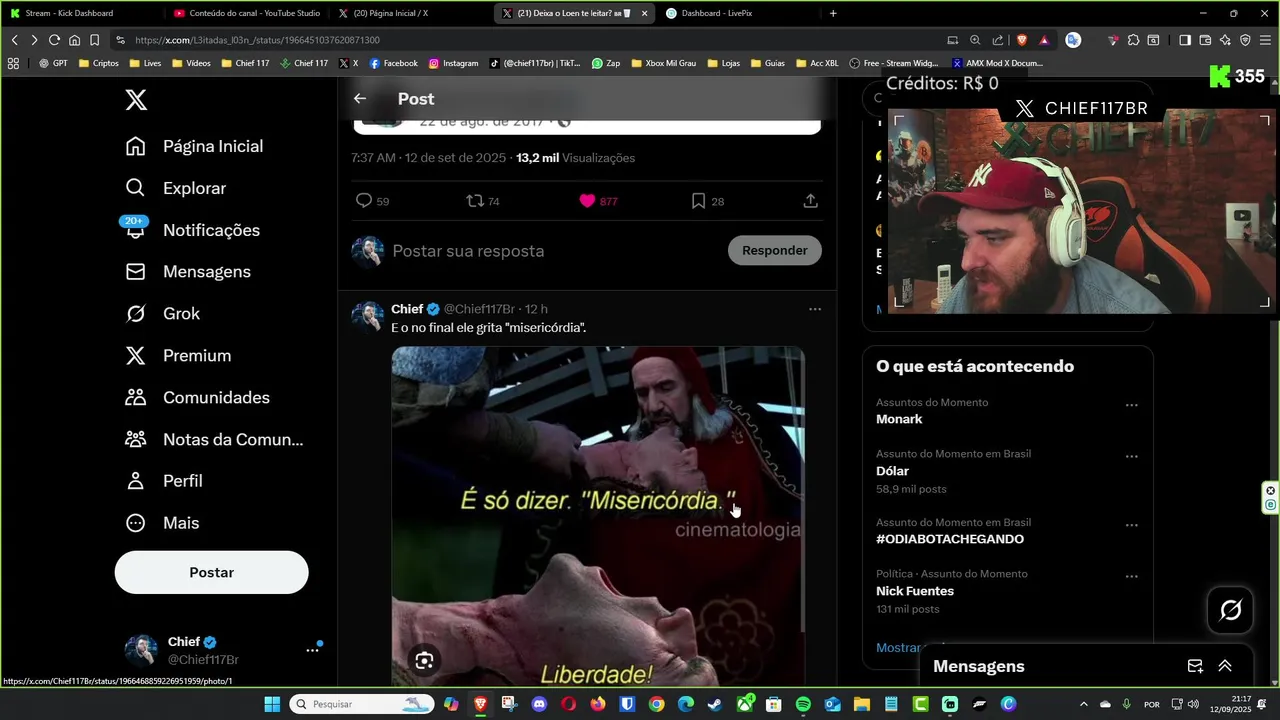The width and height of the screenshot is (1280, 720).
Task: Open Grok from the sidebar
Action: coord(162,314)
